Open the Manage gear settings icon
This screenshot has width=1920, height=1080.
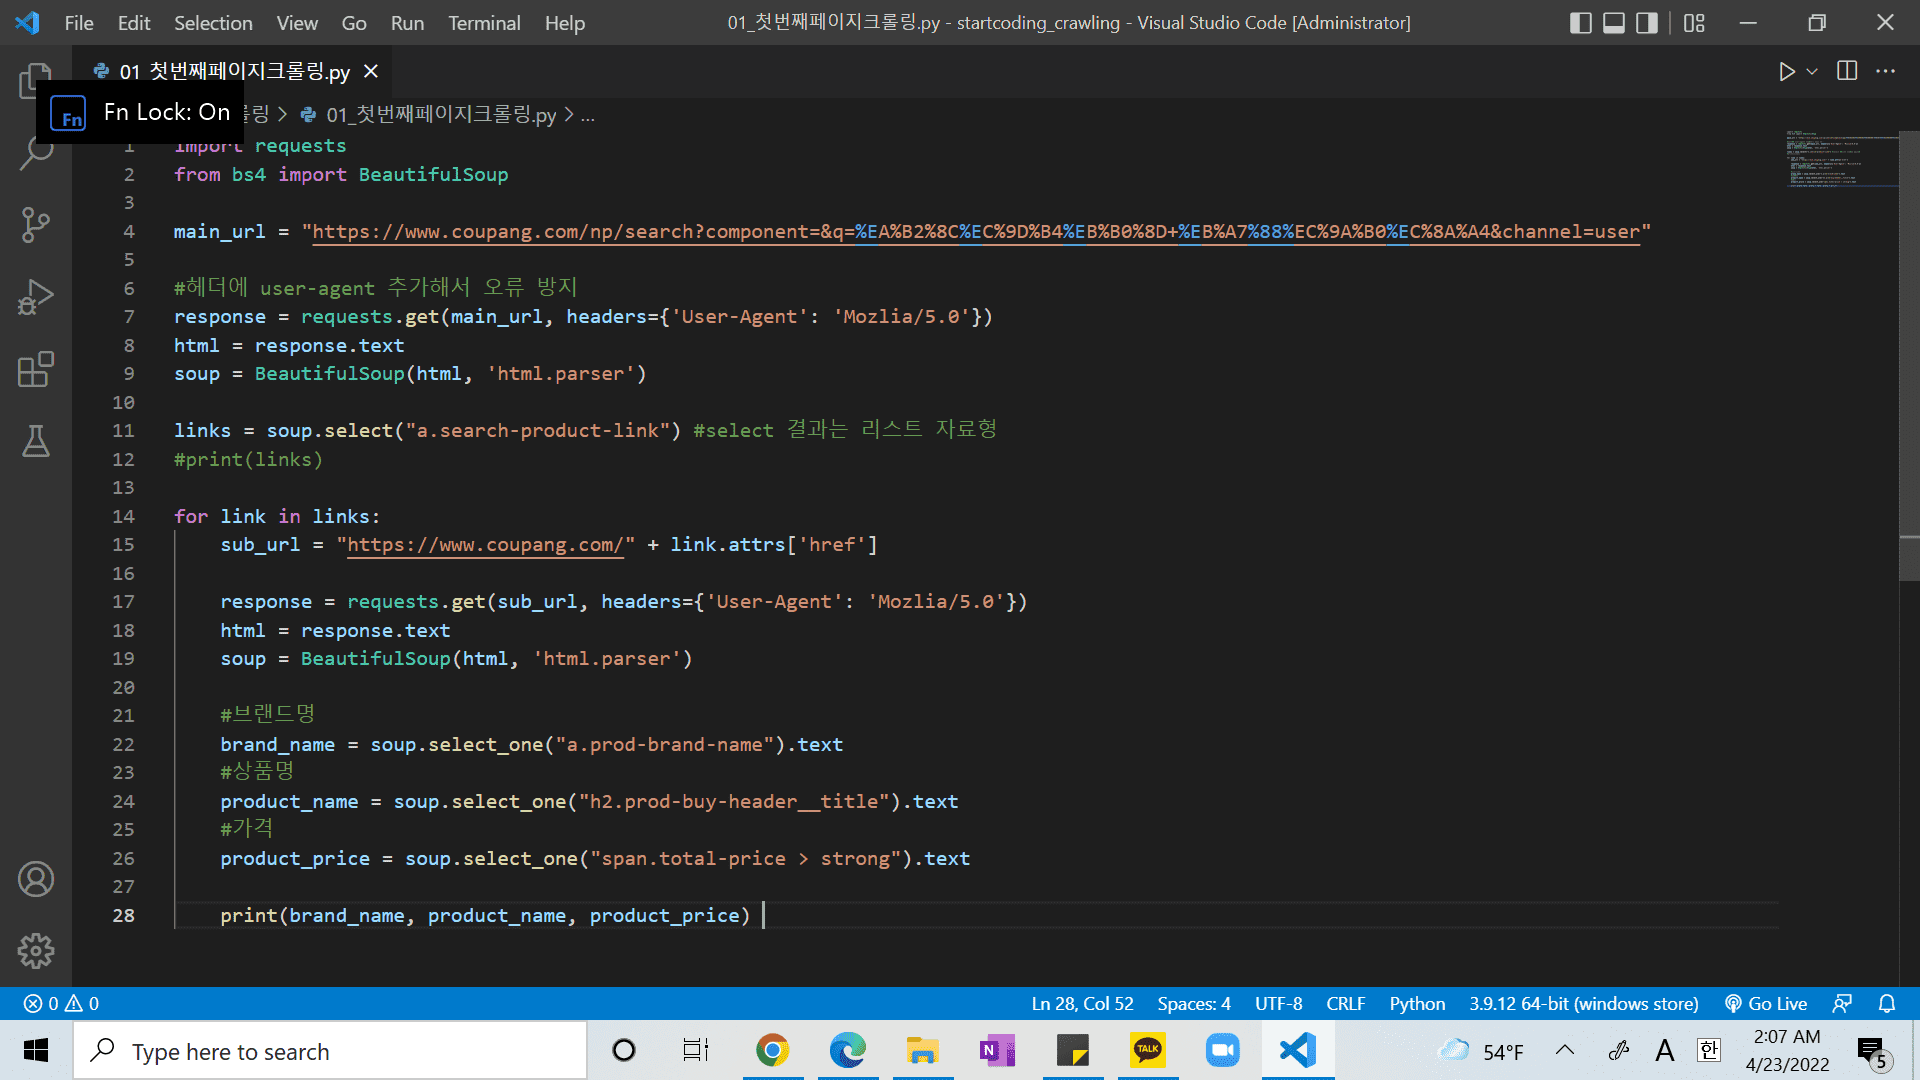(x=36, y=951)
